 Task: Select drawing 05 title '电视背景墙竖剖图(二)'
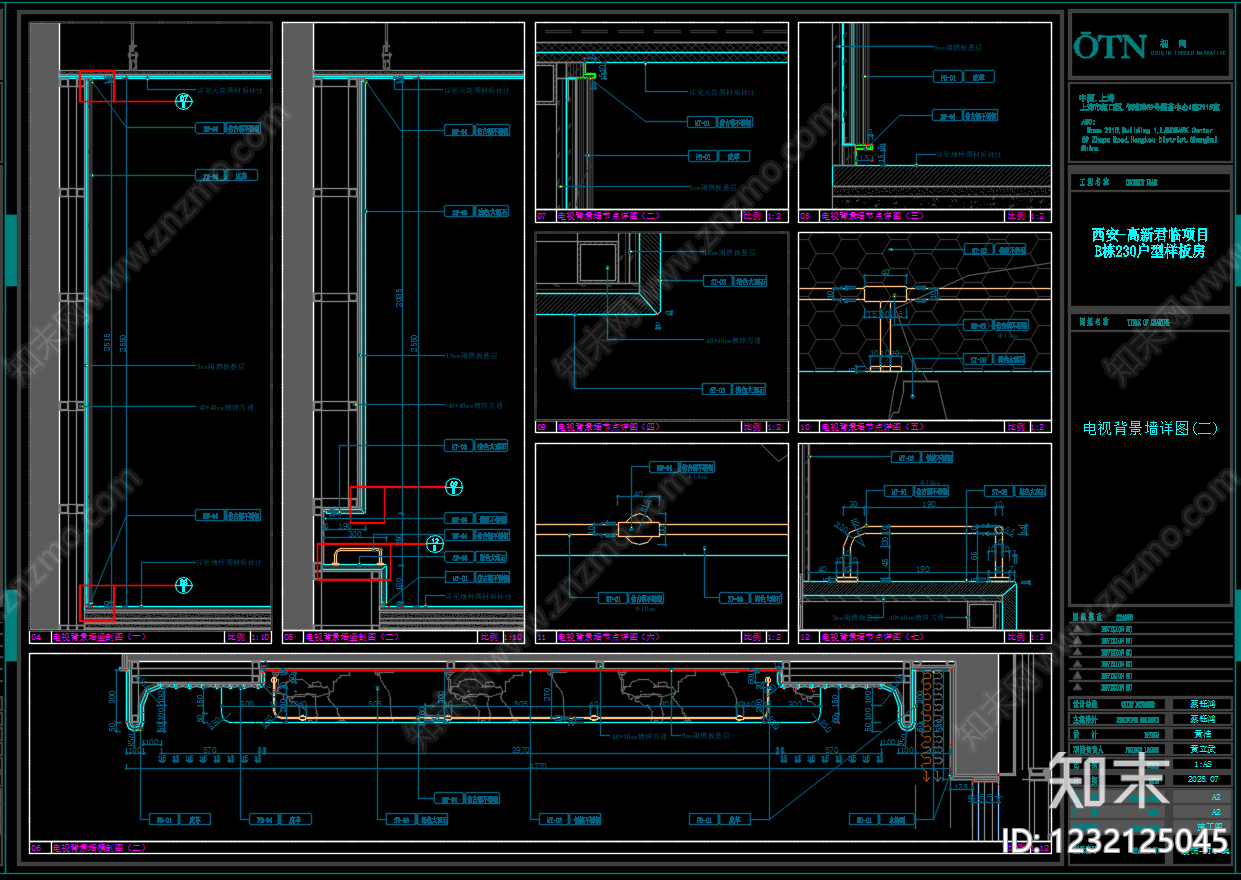click(x=351, y=636)
